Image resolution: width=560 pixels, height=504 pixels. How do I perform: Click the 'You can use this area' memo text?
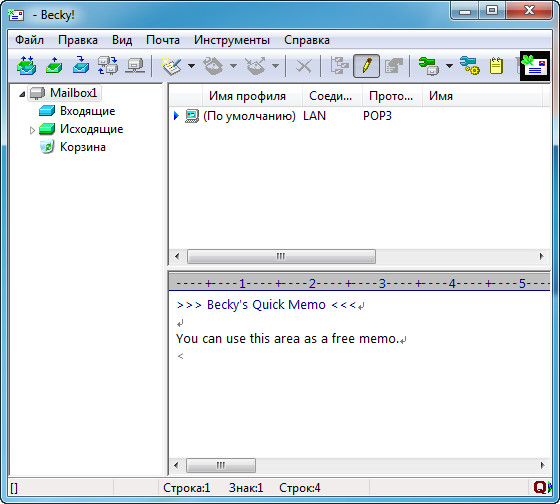[x=287, y=338]
